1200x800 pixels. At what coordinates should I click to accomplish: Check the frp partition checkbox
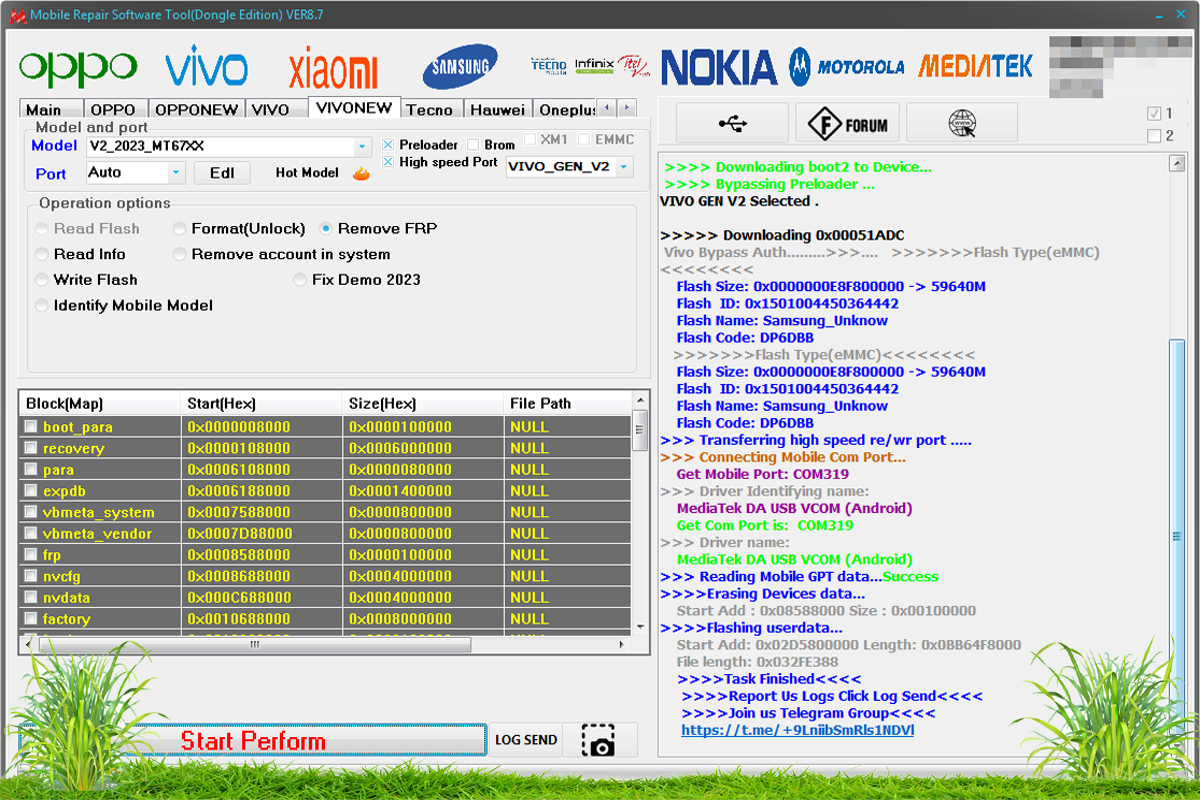click(31, 555)
